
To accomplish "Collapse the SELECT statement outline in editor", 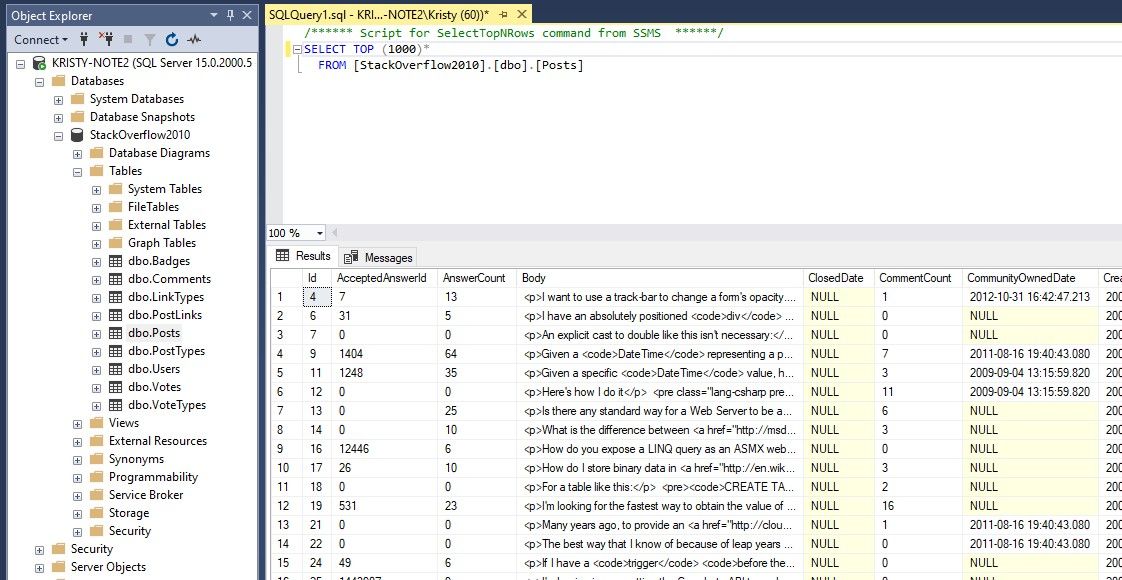I will pyautogui.click(x=295, y=49).
